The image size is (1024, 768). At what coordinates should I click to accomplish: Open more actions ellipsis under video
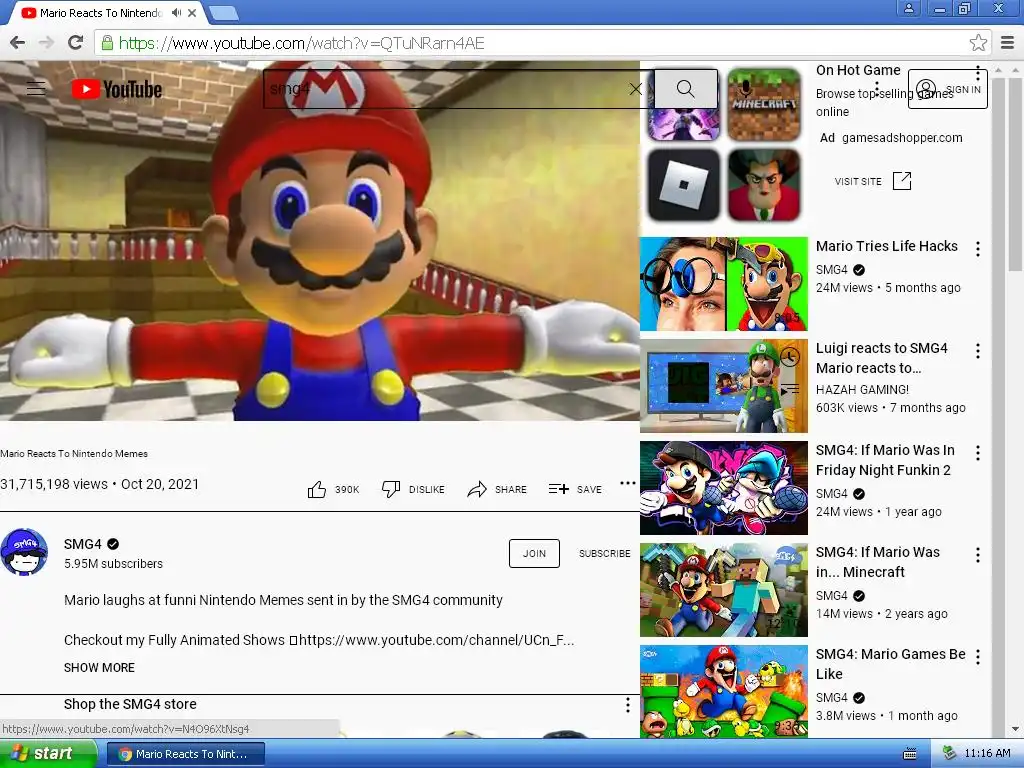click(628, 483)
